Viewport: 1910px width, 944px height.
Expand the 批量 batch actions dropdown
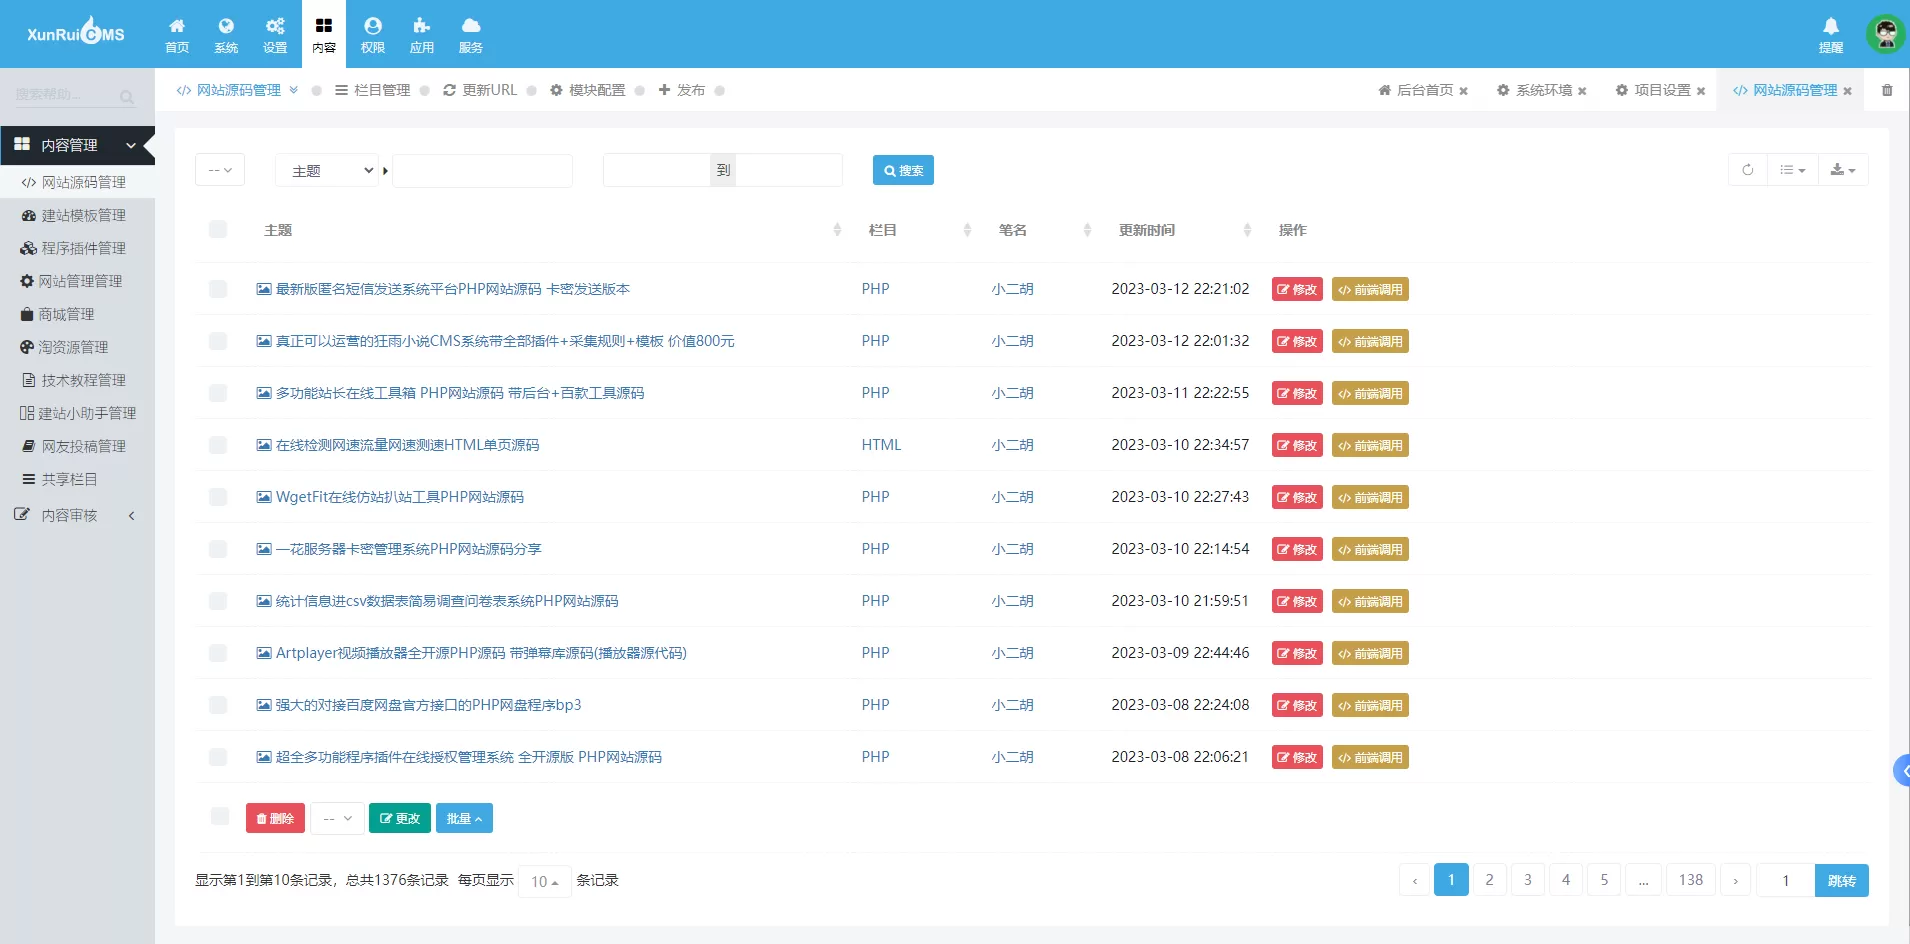(x=464, y=818)
